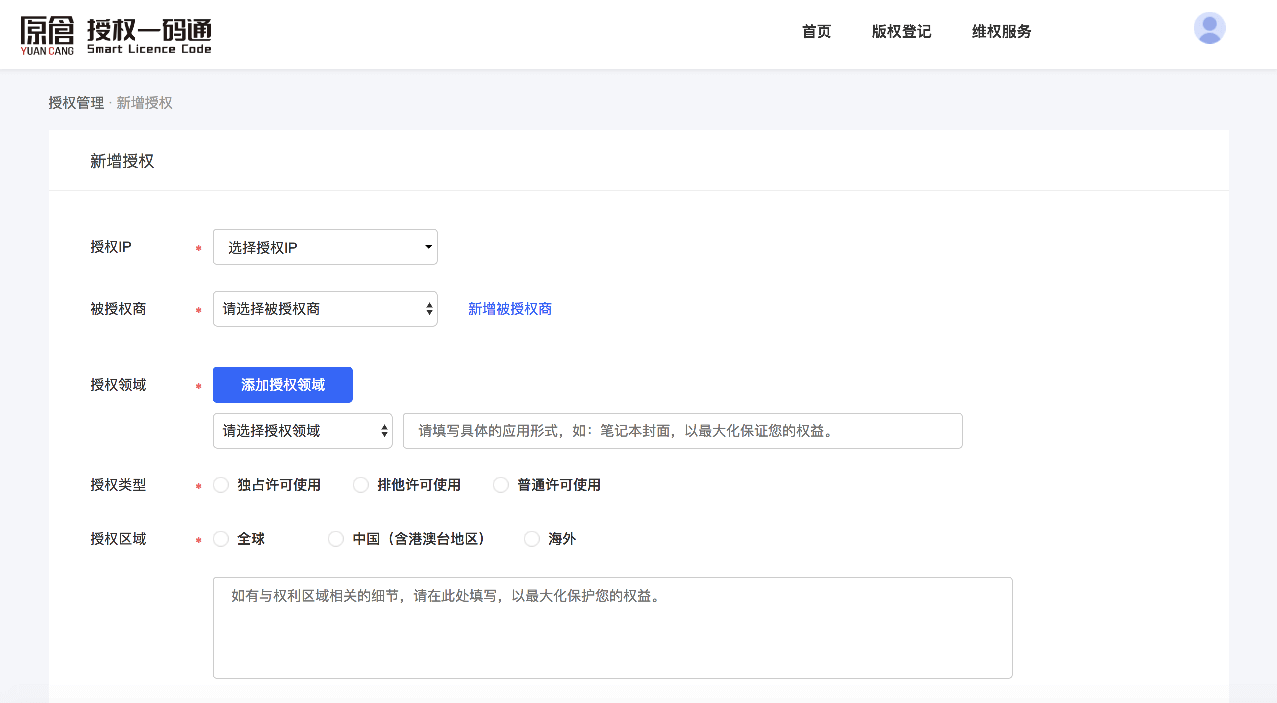The width and height of the screenshot is (1277, 703).
Task: Open the 请选择授权领域 dropdown
Action: click(x=303, y=431)
